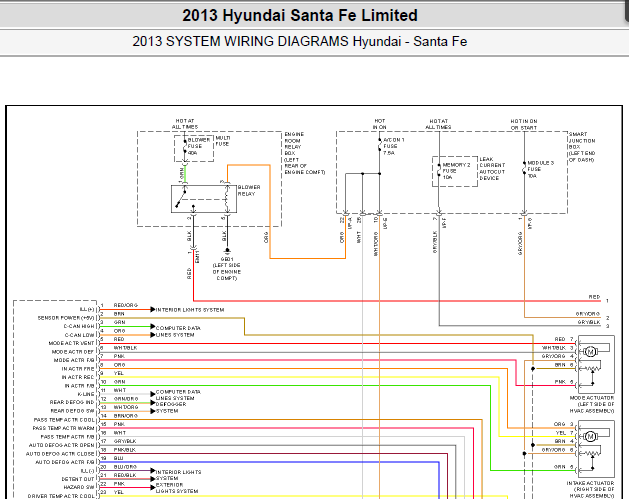Click the "LEAK CURRENT AUTOCUT DEVICE" text

(492, 168)
